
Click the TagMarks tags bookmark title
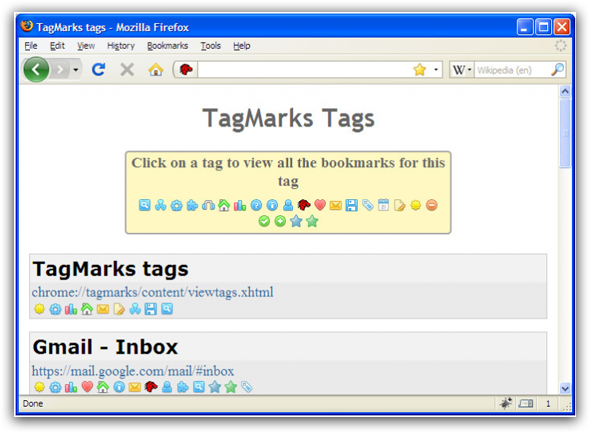[110, 269]
